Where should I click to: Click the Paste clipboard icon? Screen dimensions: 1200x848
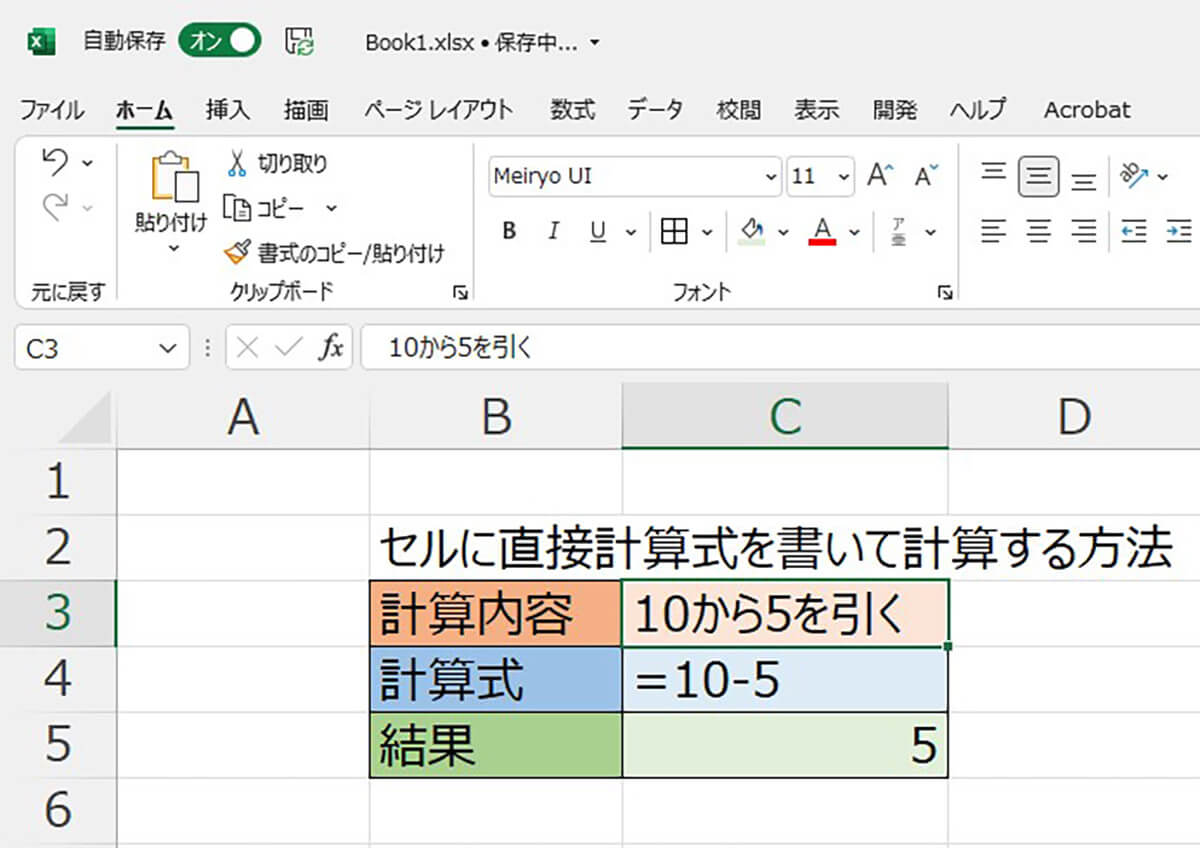[x=172, y=180]
